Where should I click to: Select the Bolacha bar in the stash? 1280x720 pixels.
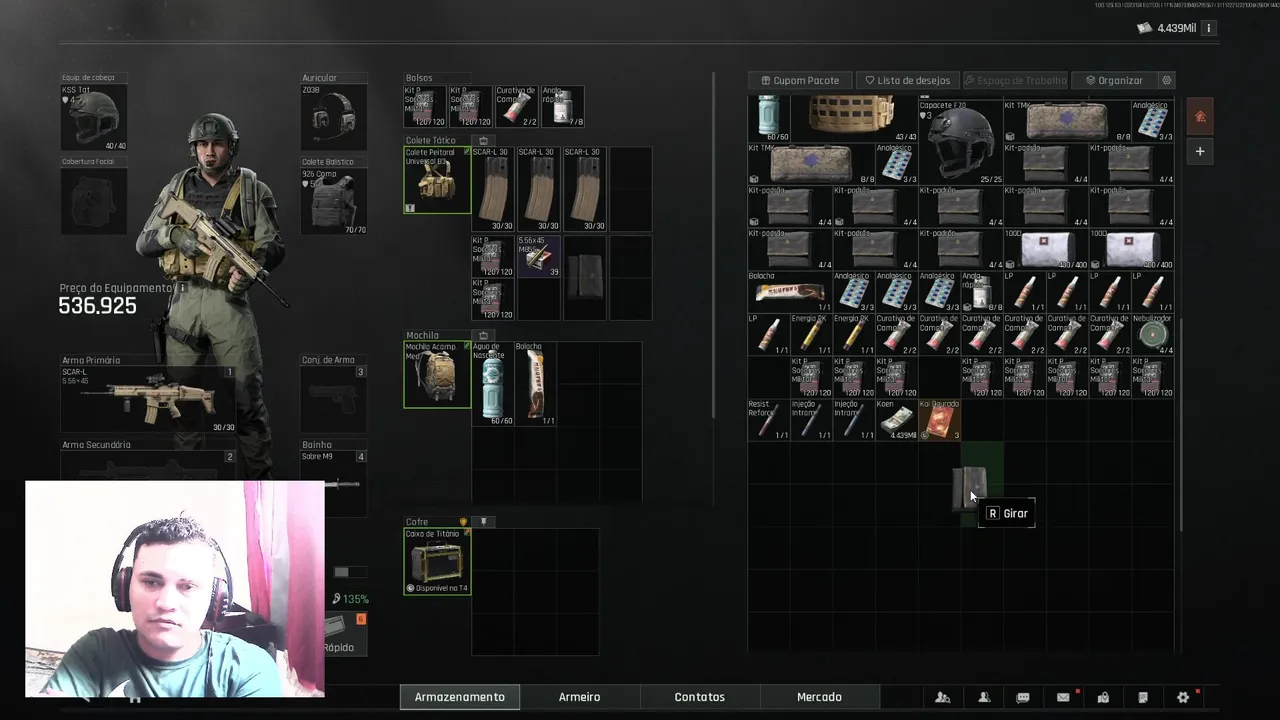789,292
